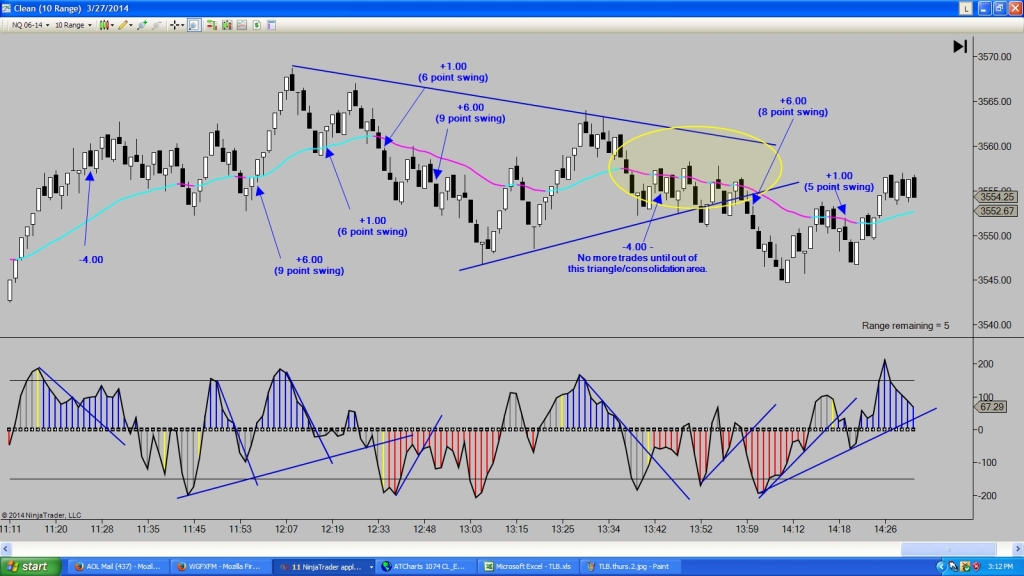Click the '+1.00 (6 point swing)' top annotation
This screenshot has height=576, width=1024.
click(453, 72)
